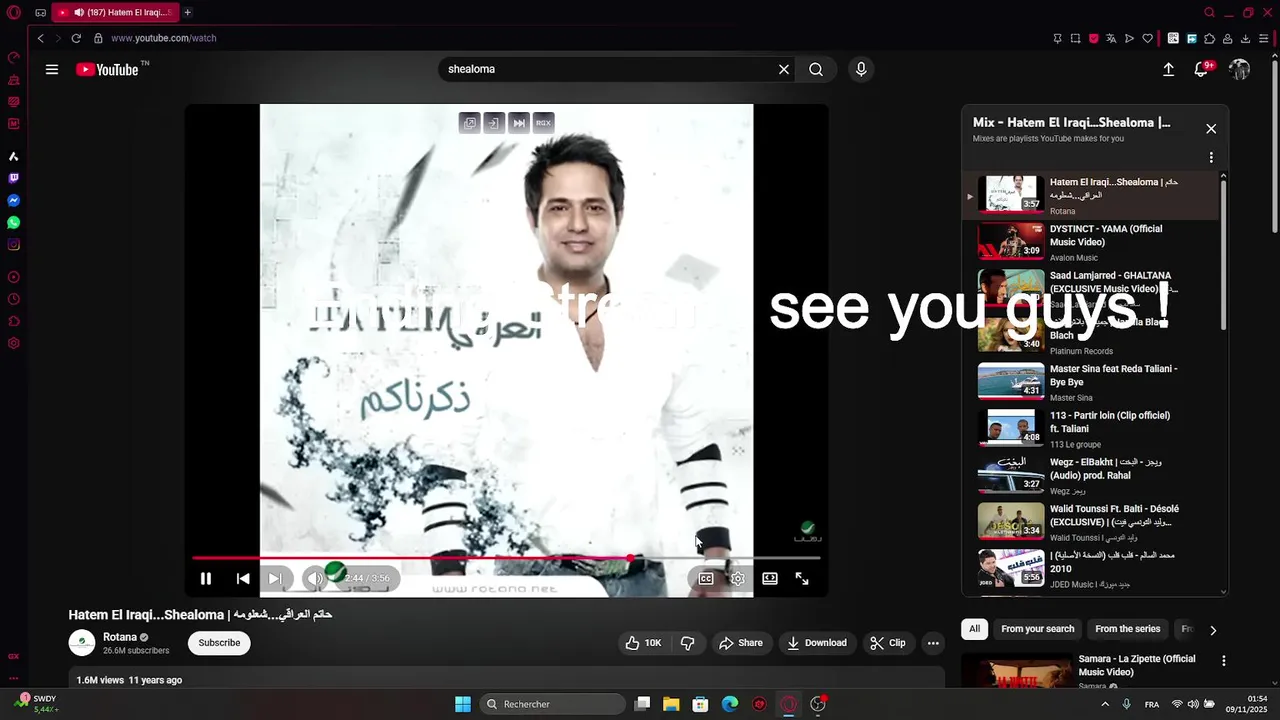The height and width of the screenshot is (720, 1280).
Task: Open WhatsApp in the Opera sidebar
Action: (13, 222)
